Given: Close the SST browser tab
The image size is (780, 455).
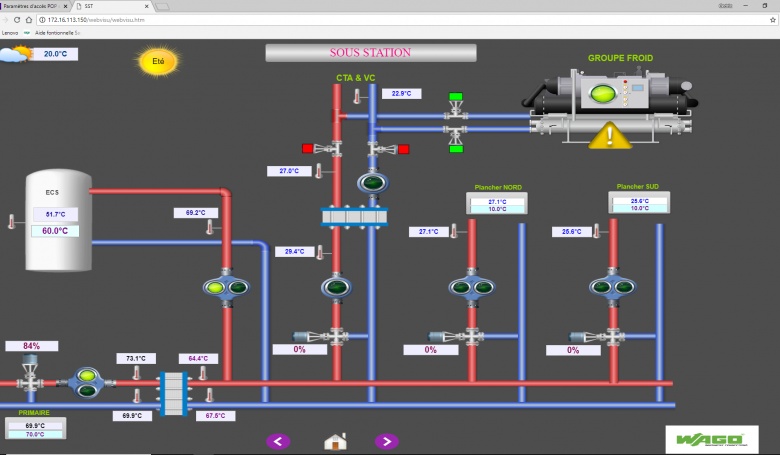Looking at the screenshot, I should pyautogui.click(x=147, y=6).
